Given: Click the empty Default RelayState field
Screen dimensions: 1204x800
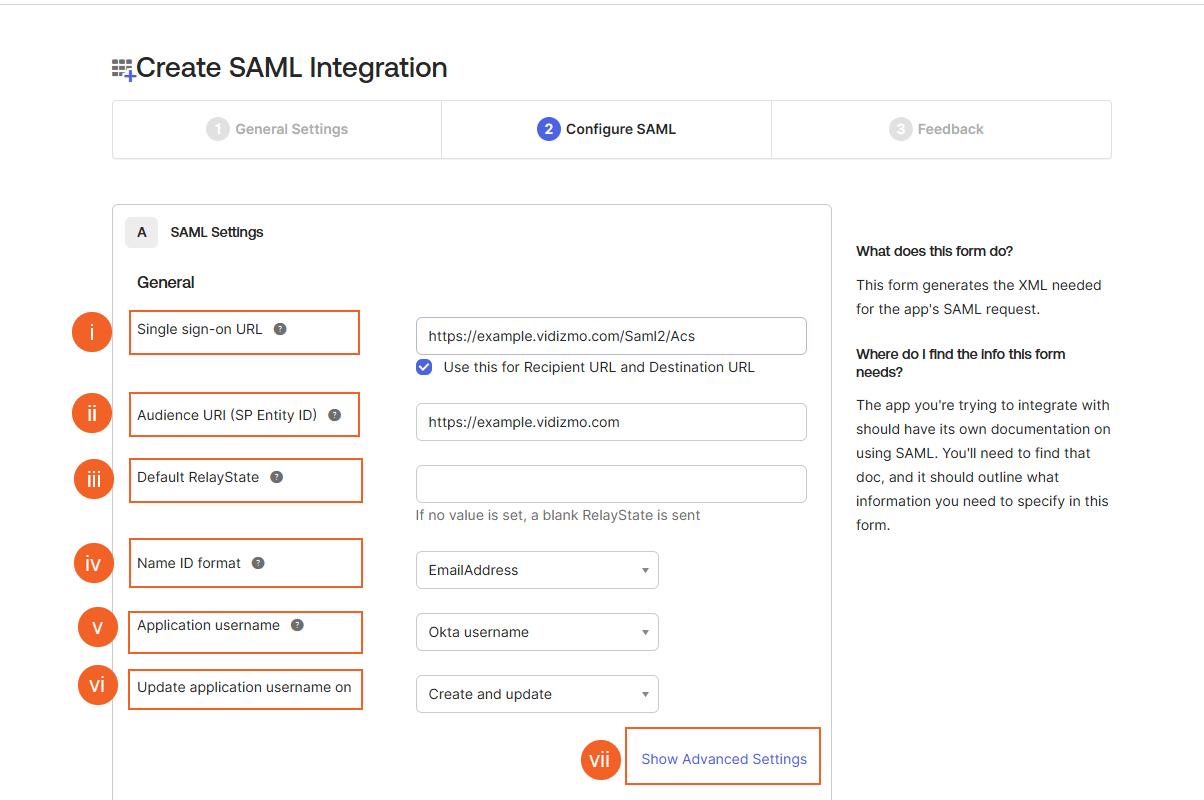Looking at the screenshot, I should (611, 484).
